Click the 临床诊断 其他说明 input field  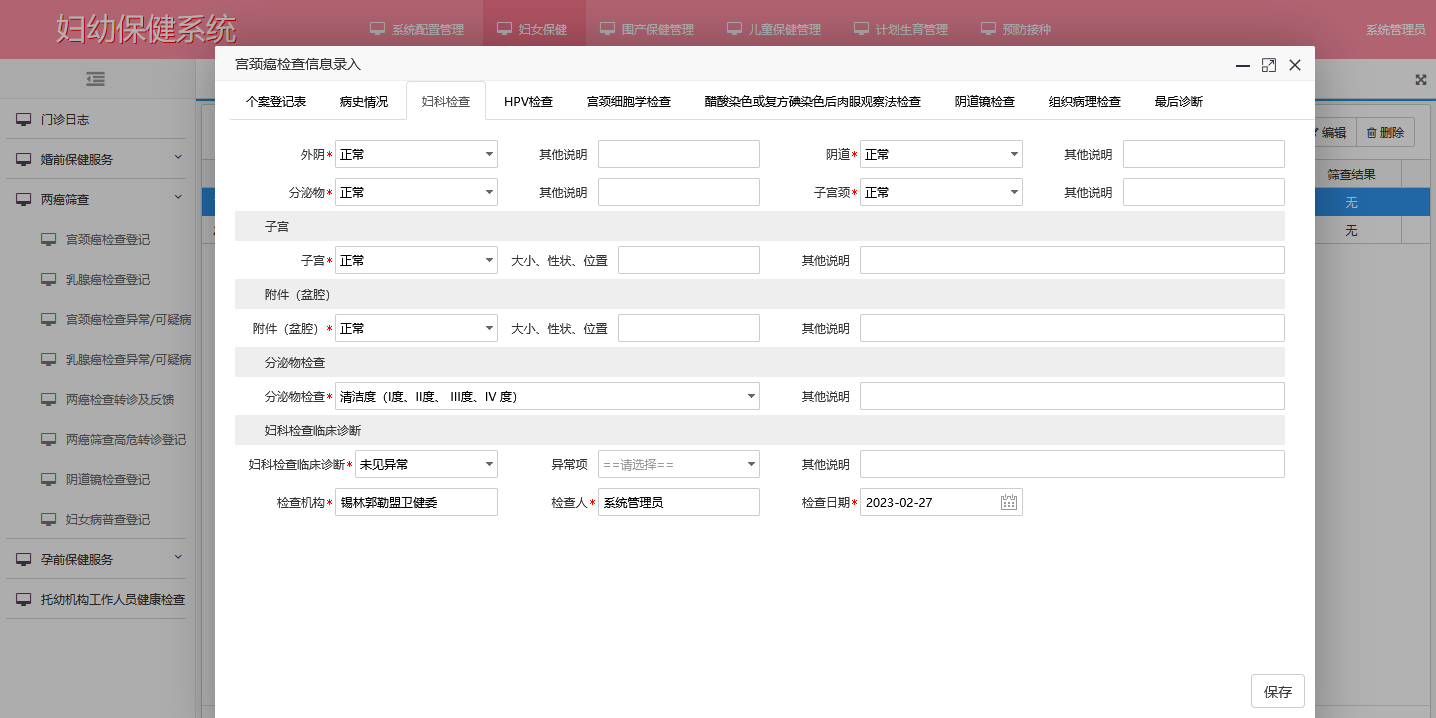coord(1072,464)
